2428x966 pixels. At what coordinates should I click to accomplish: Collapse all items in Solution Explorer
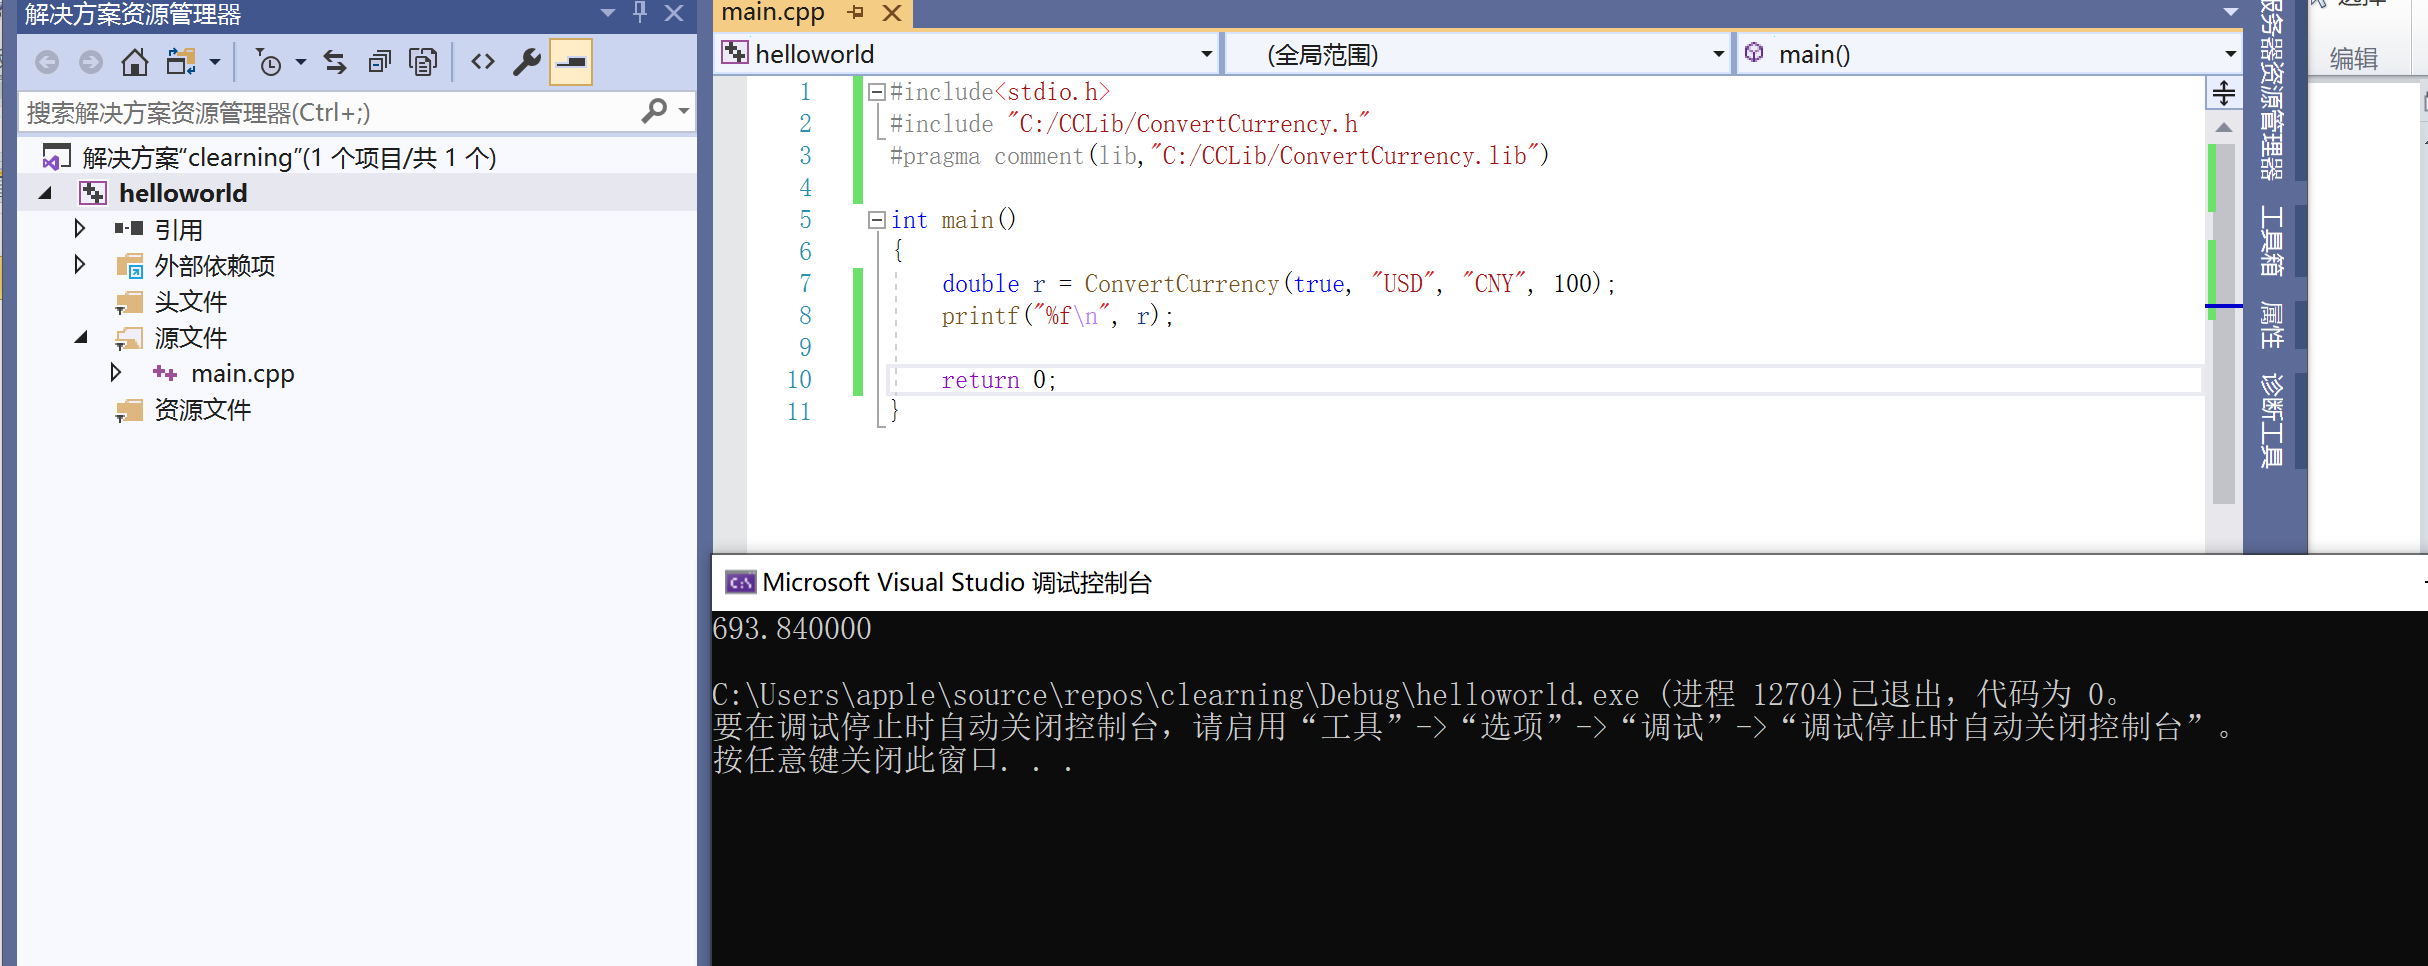point(379,61)
